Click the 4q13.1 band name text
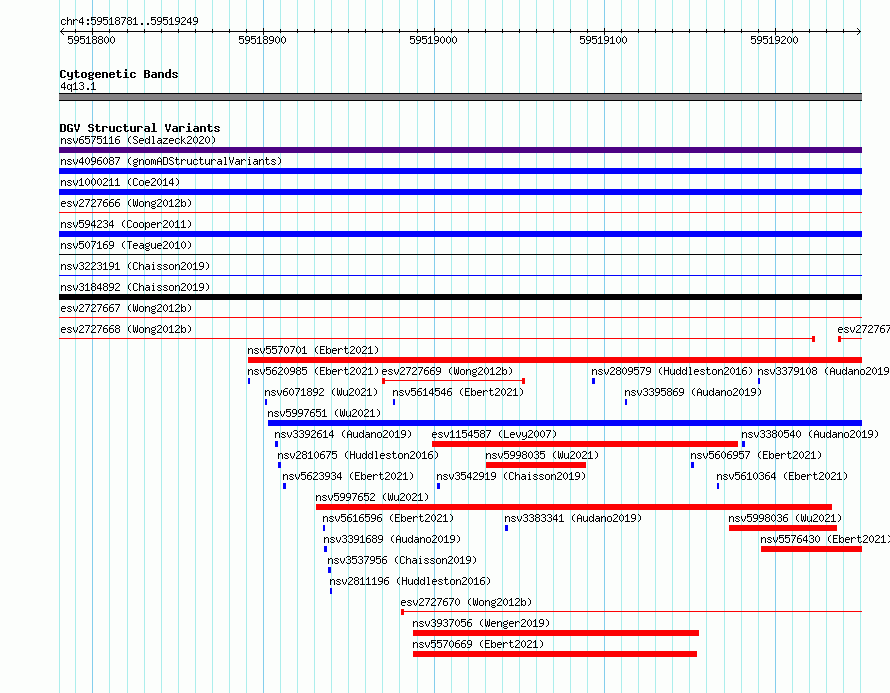890x693 pixels. click(x=78, y=86)
